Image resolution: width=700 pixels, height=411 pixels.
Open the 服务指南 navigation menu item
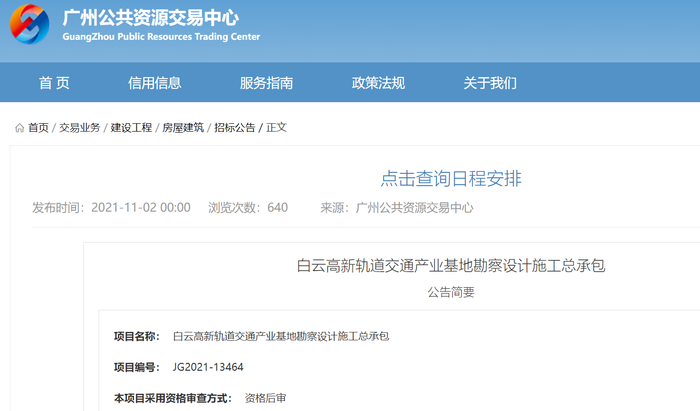click(x=266, y=83)
